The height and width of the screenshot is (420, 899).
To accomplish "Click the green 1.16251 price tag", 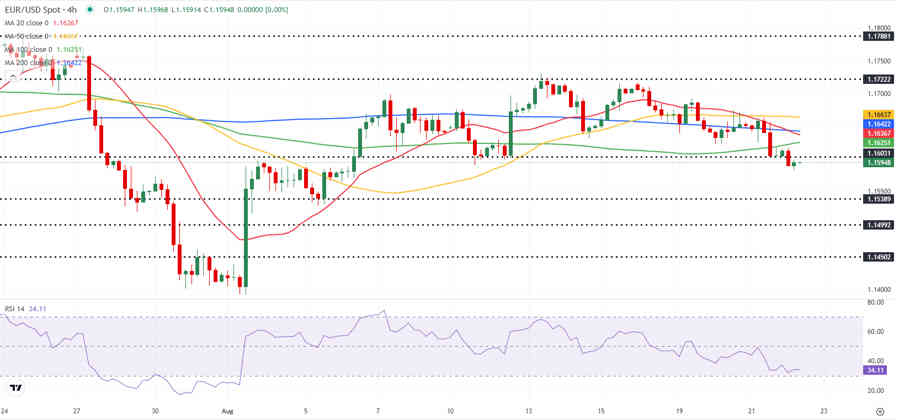I will tap(877, 142).
